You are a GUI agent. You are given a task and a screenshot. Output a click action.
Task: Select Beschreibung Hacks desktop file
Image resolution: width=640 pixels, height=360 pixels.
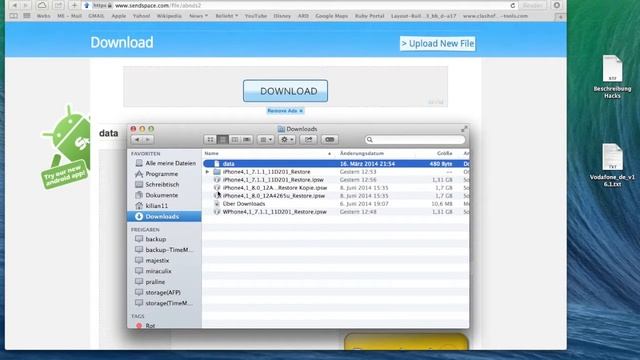tap(612, 77)
